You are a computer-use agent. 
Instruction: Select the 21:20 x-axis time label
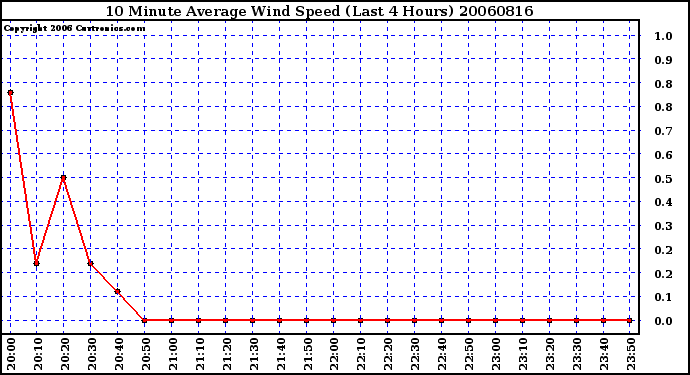coord(227,354)
